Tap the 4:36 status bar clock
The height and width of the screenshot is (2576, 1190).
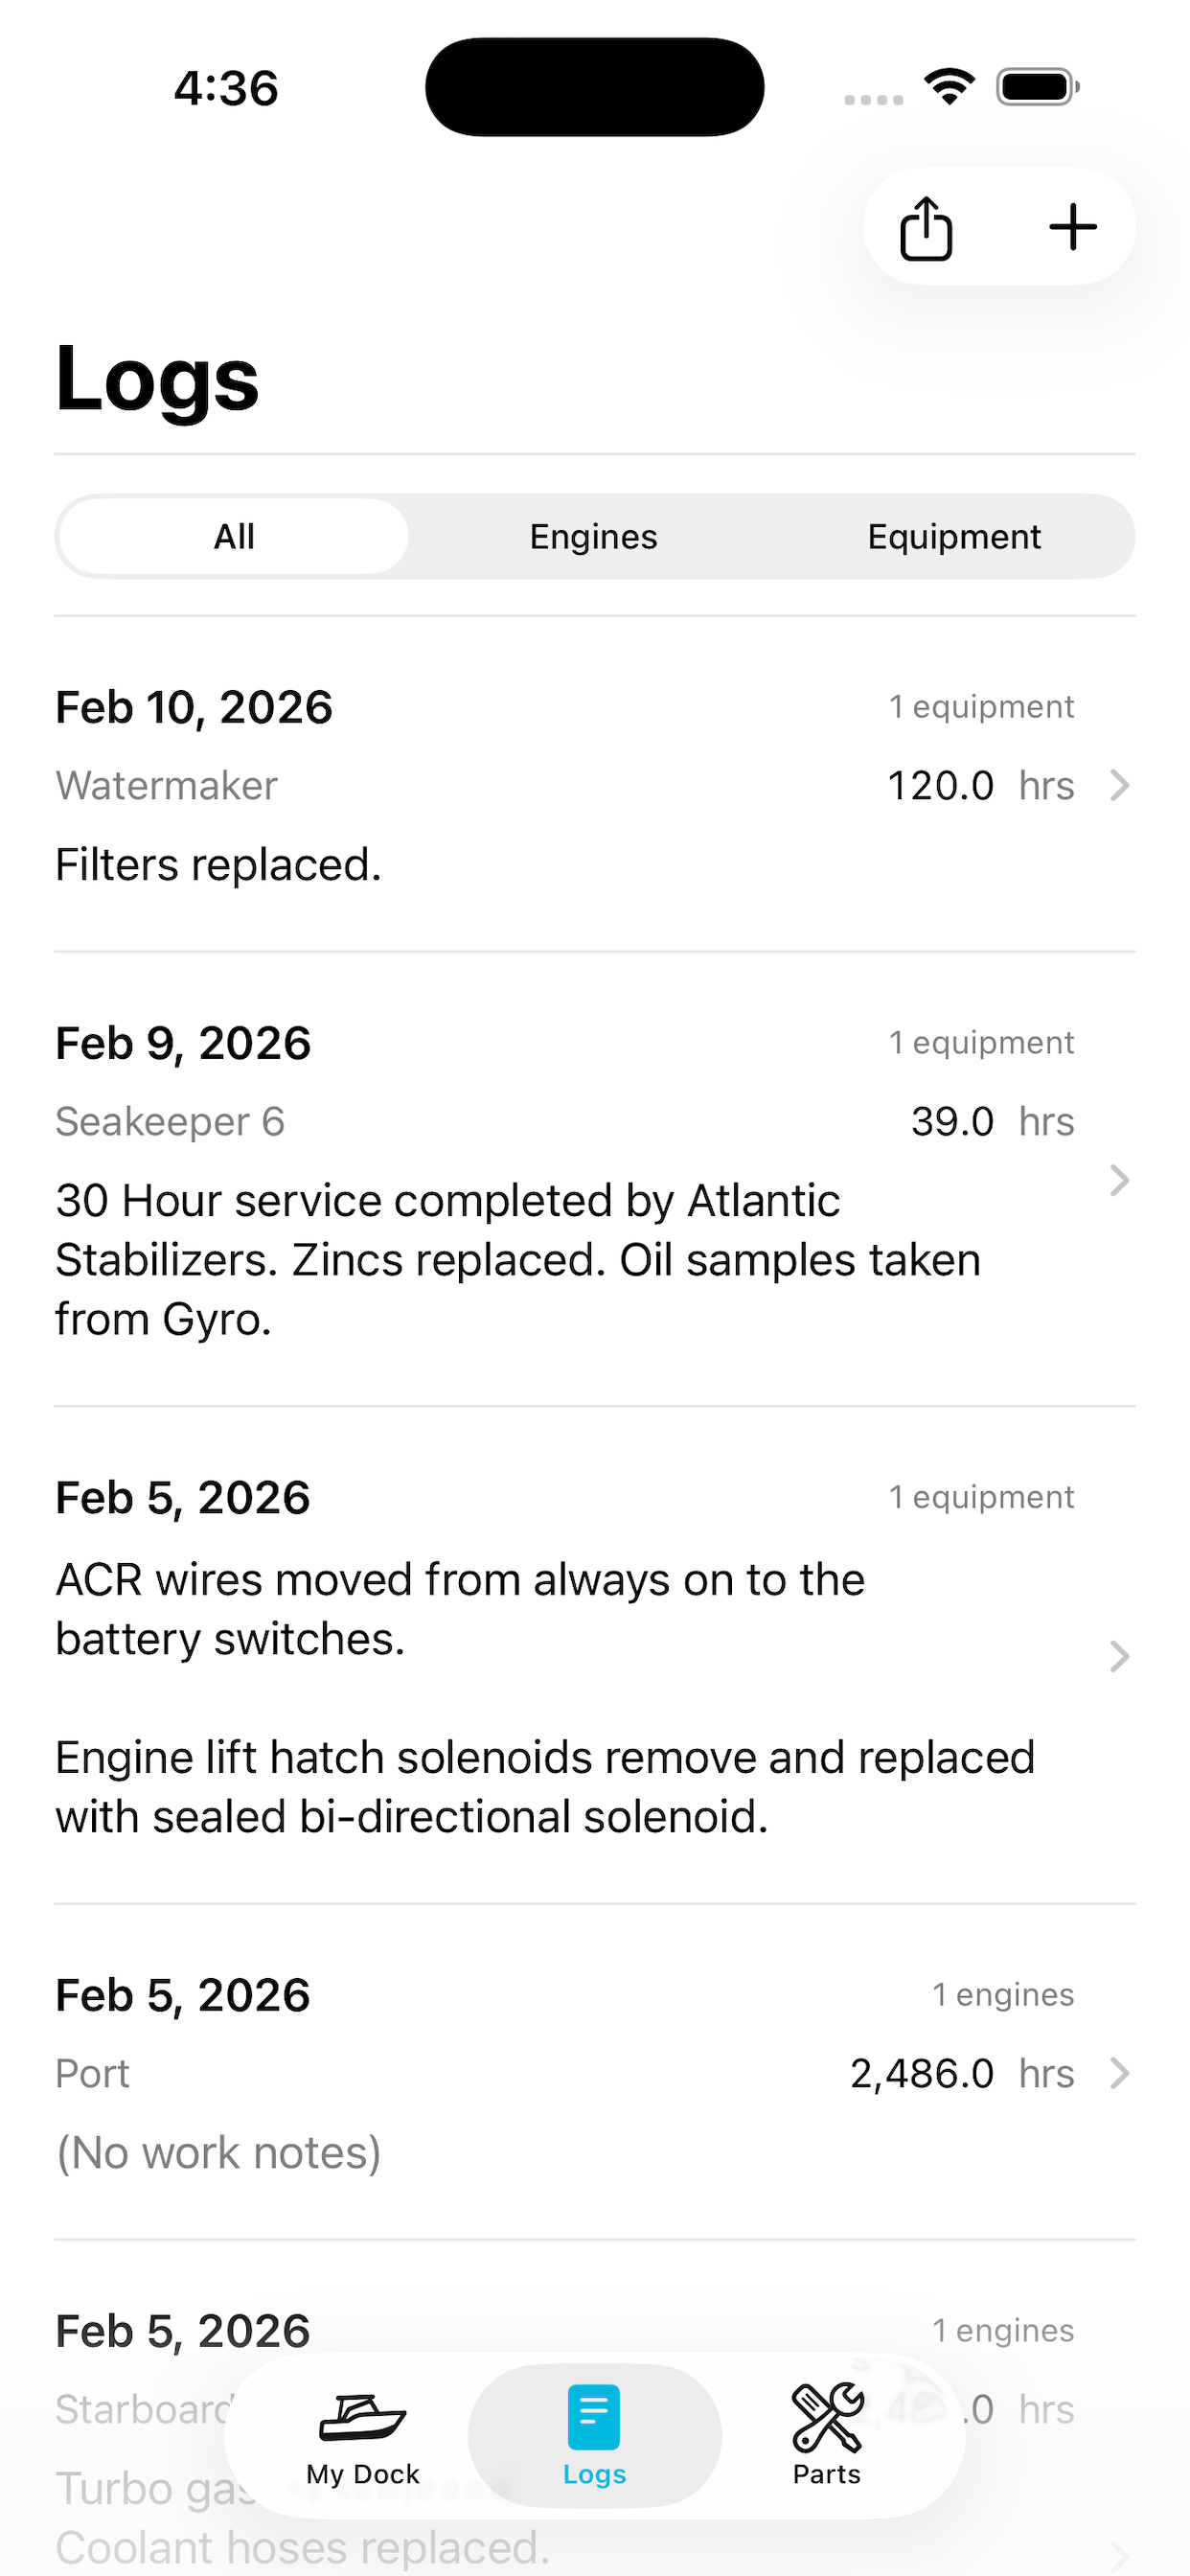pyautogui.click(x=226, y=88)
